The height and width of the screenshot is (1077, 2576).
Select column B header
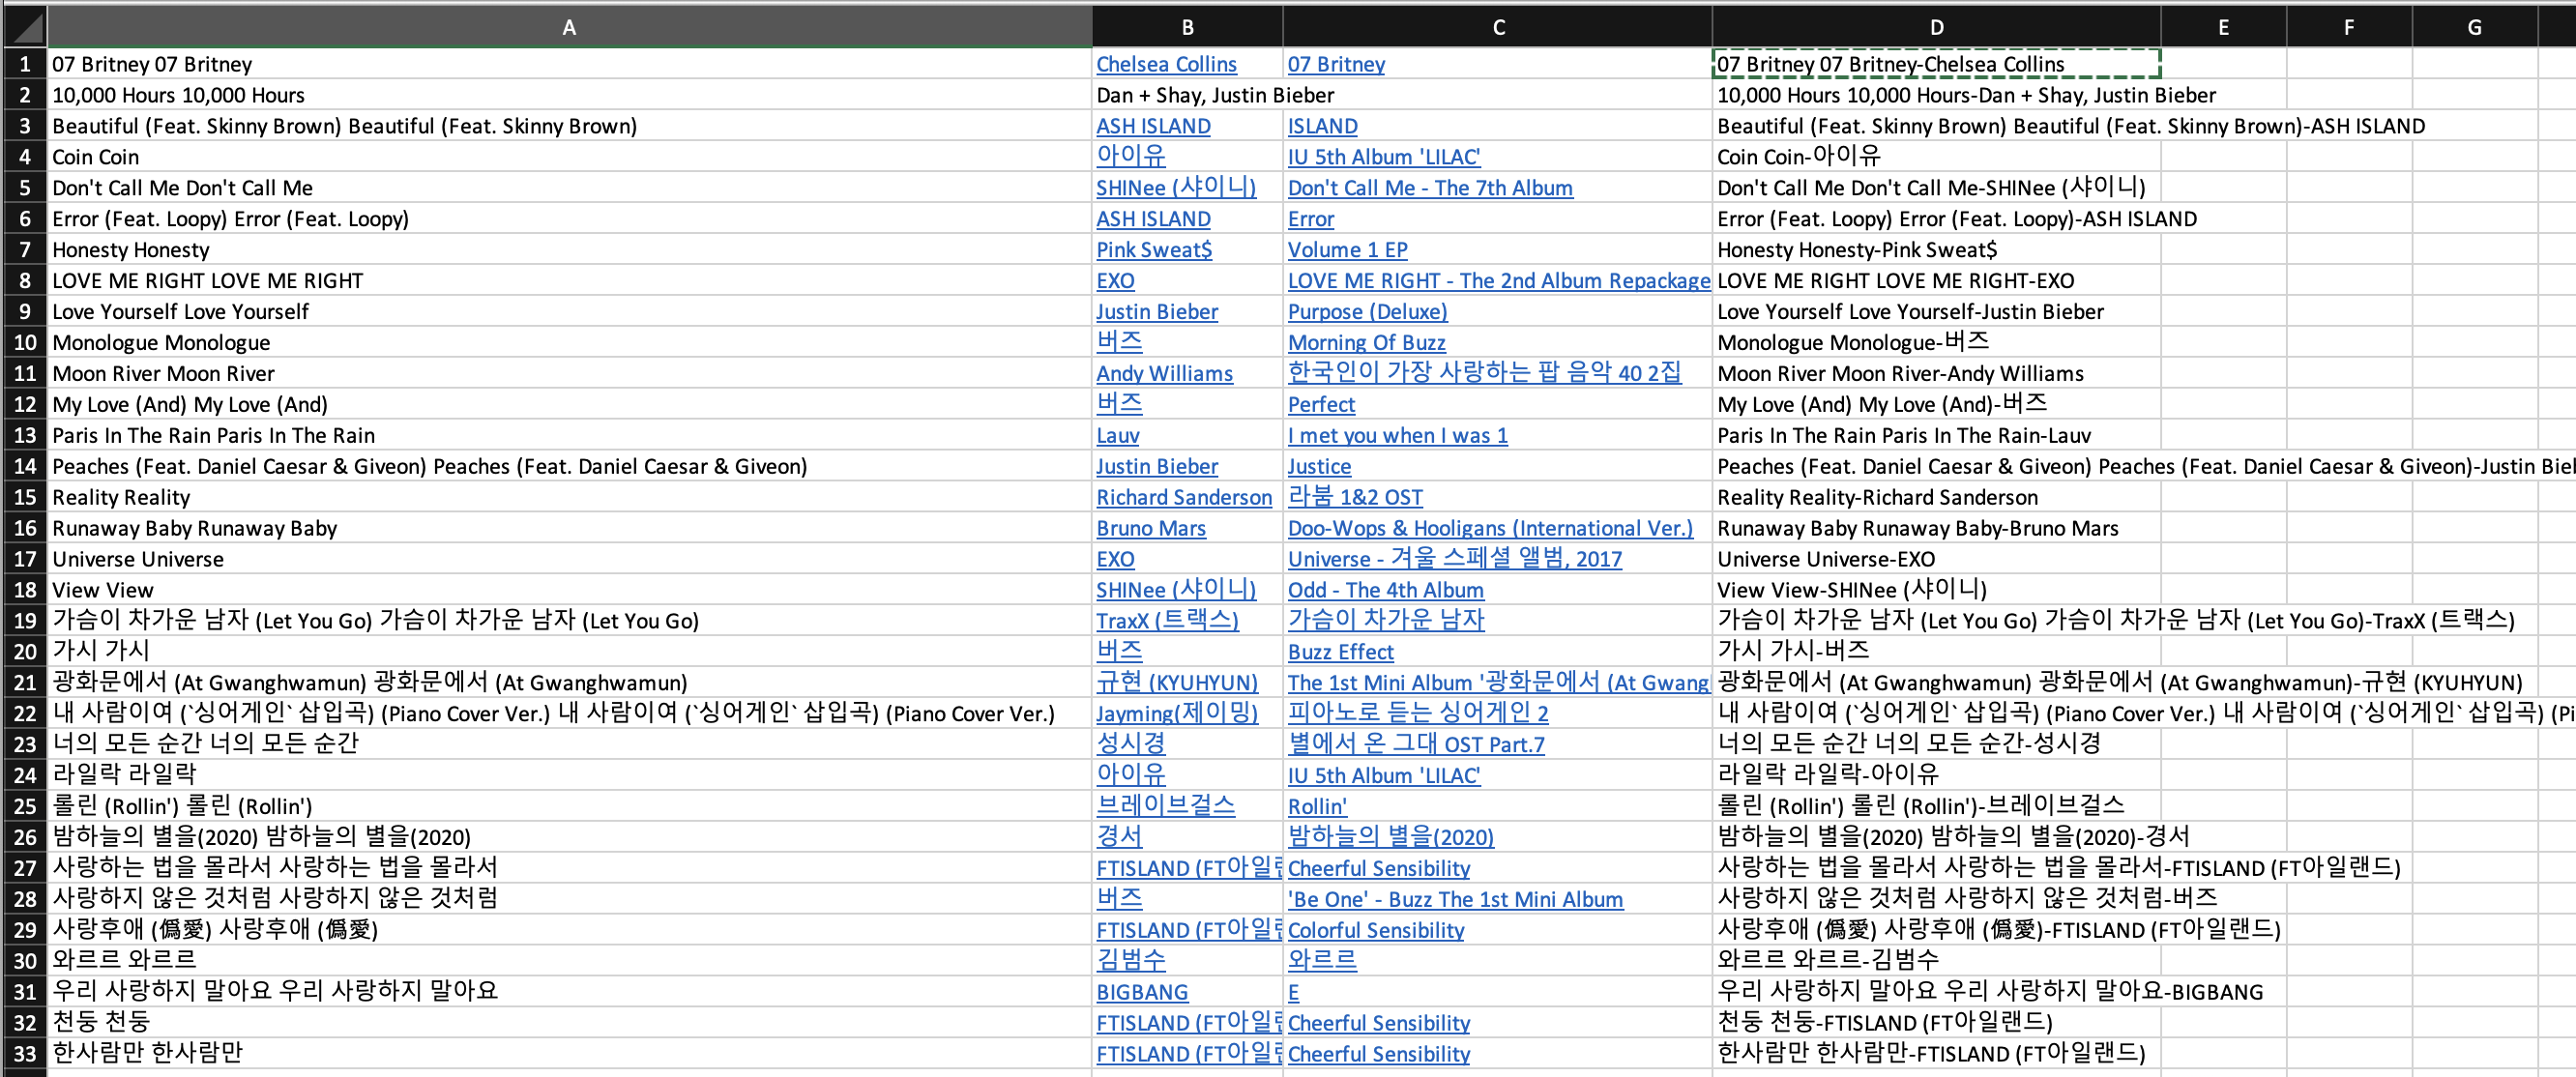[1187, 27]
